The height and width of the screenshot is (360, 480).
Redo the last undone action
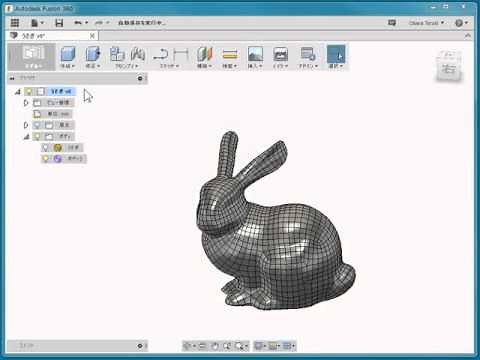[x=99, y=23]
